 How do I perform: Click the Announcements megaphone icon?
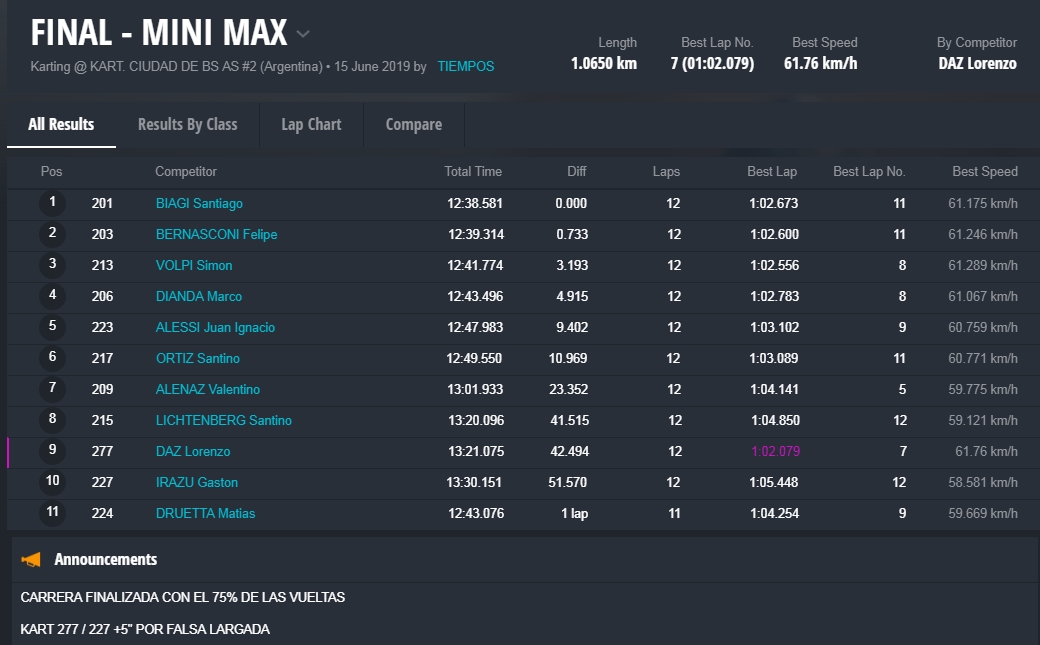(31, 559)
